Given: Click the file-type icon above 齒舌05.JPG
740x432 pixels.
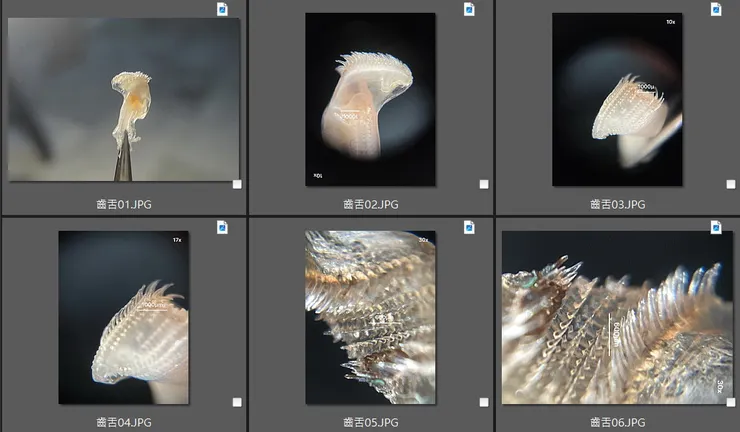Looking at the screenshot, I should 469,227.
